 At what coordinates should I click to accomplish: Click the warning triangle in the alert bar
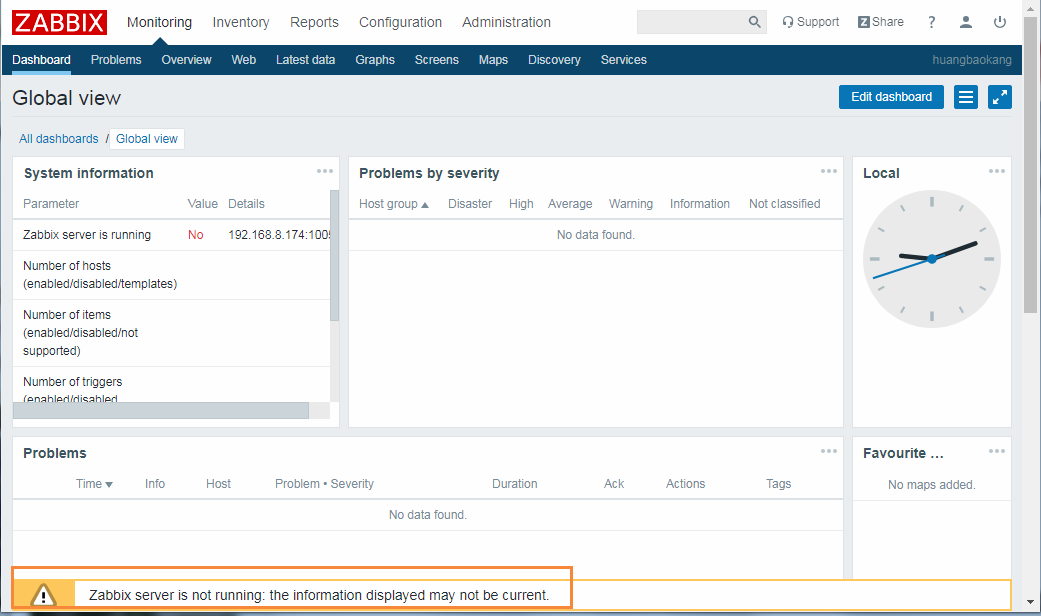42,593
